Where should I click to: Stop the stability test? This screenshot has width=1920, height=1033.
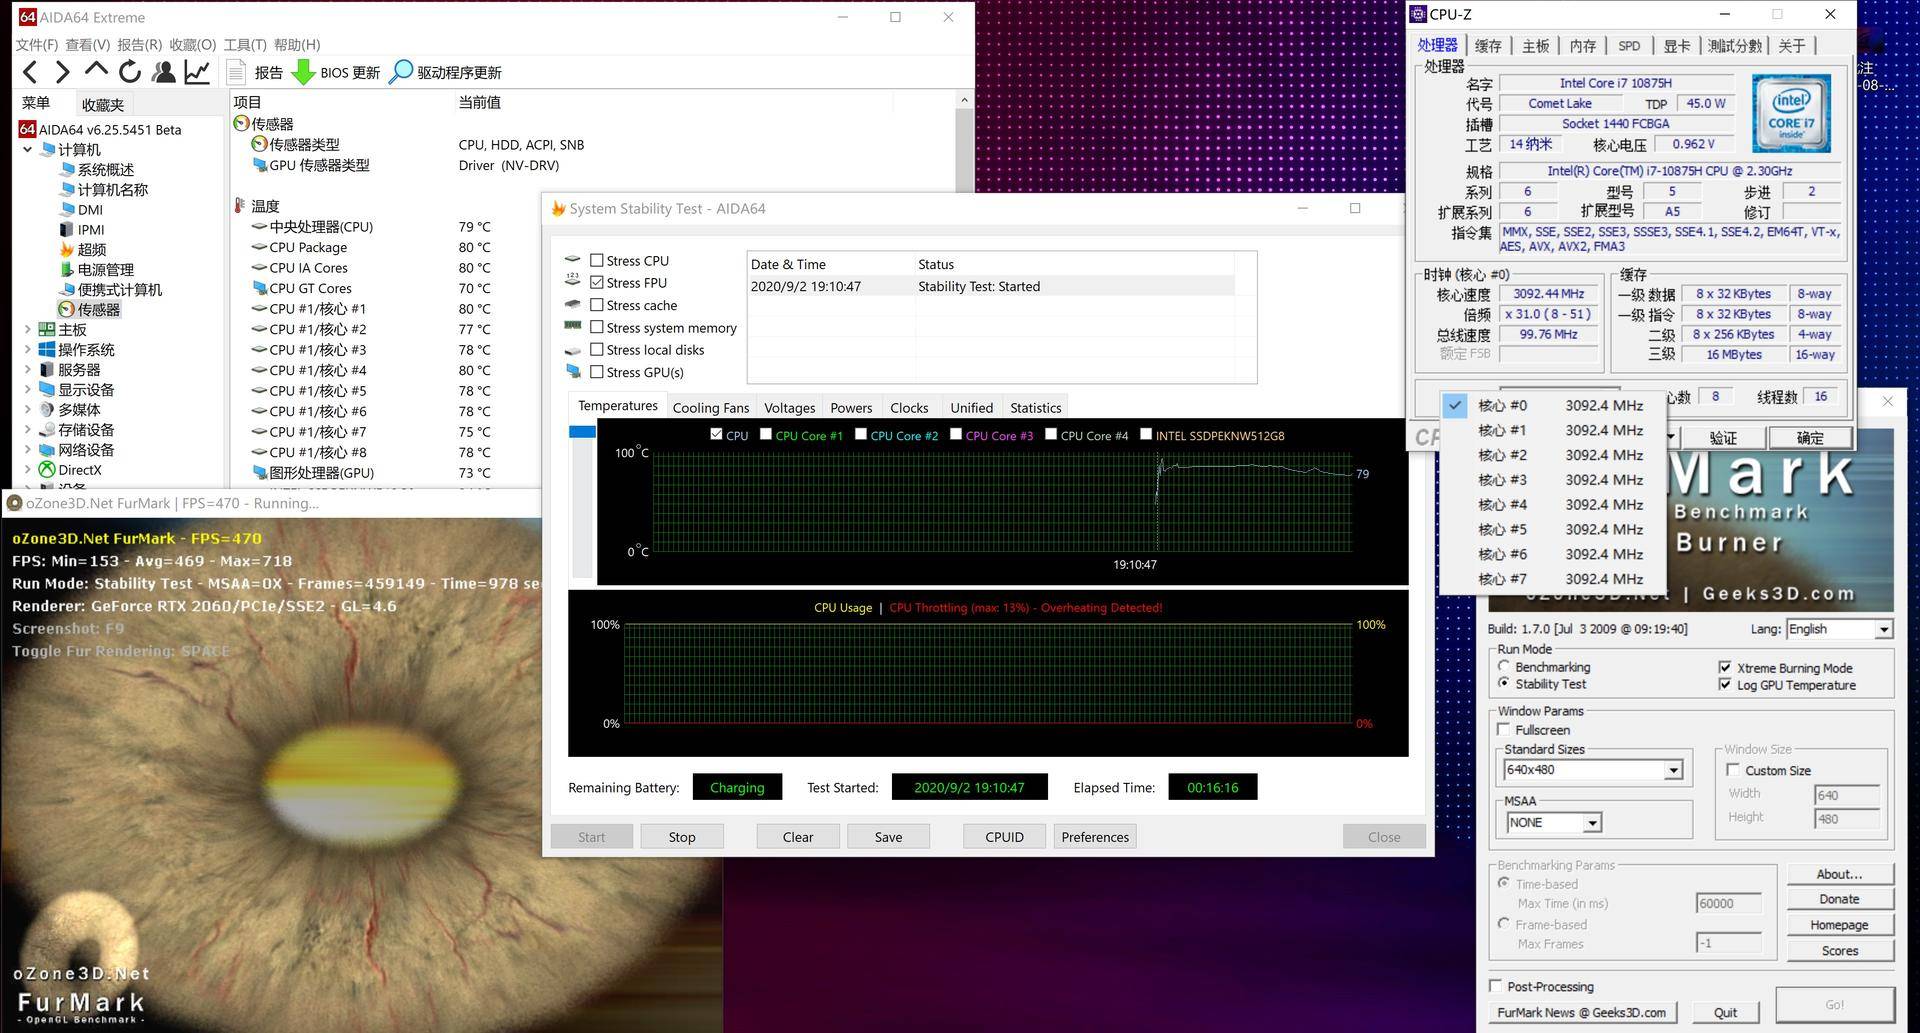(x=682, y=837)
